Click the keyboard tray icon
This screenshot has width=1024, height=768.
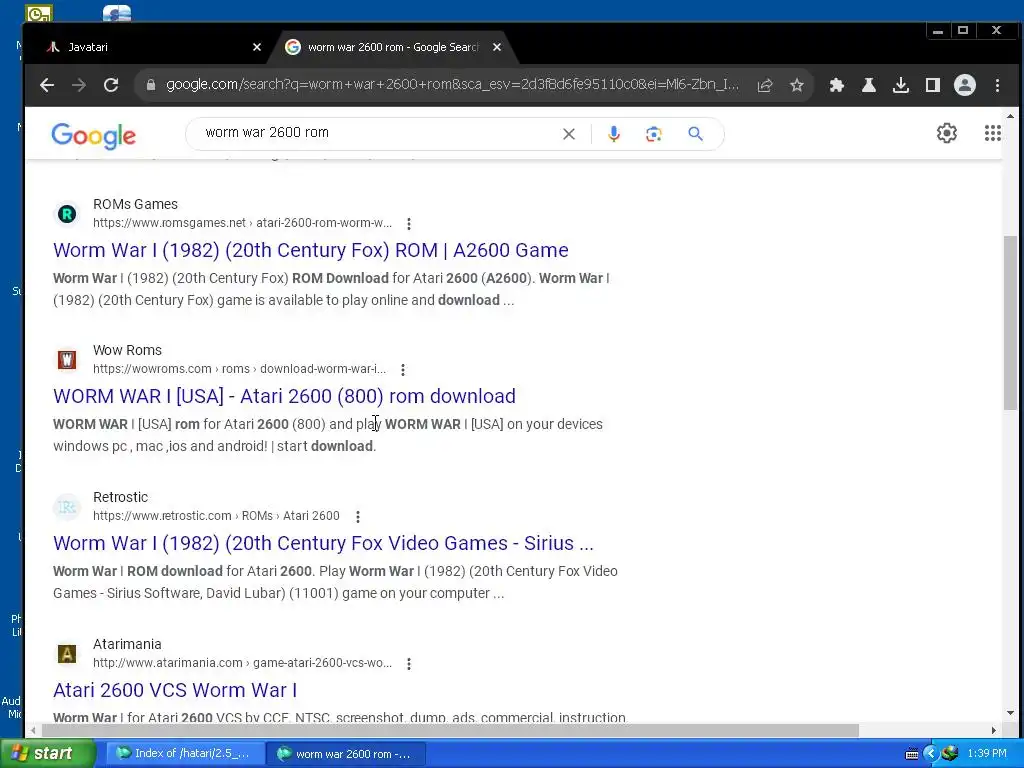click(x=912, y=754)
